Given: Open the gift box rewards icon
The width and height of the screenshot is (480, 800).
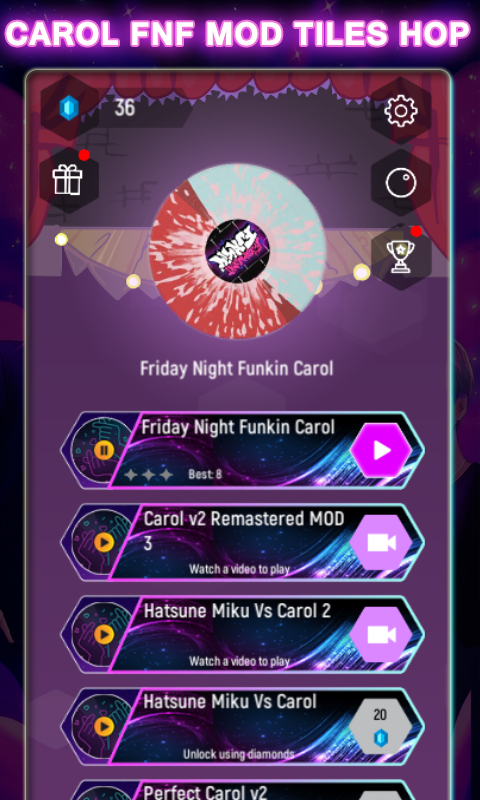Looking at the screenshot, I should (67, 180).
